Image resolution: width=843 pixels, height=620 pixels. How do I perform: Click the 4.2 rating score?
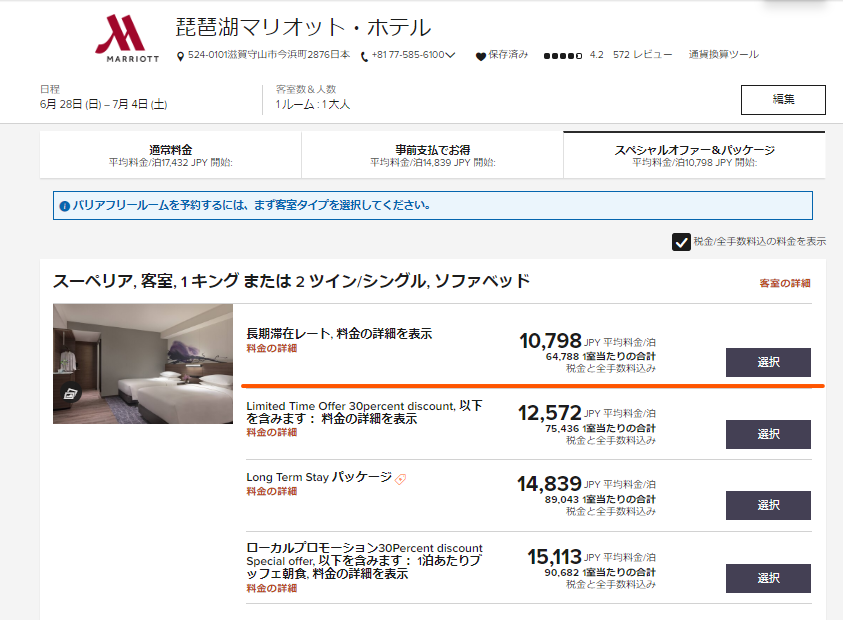[596, 55]
